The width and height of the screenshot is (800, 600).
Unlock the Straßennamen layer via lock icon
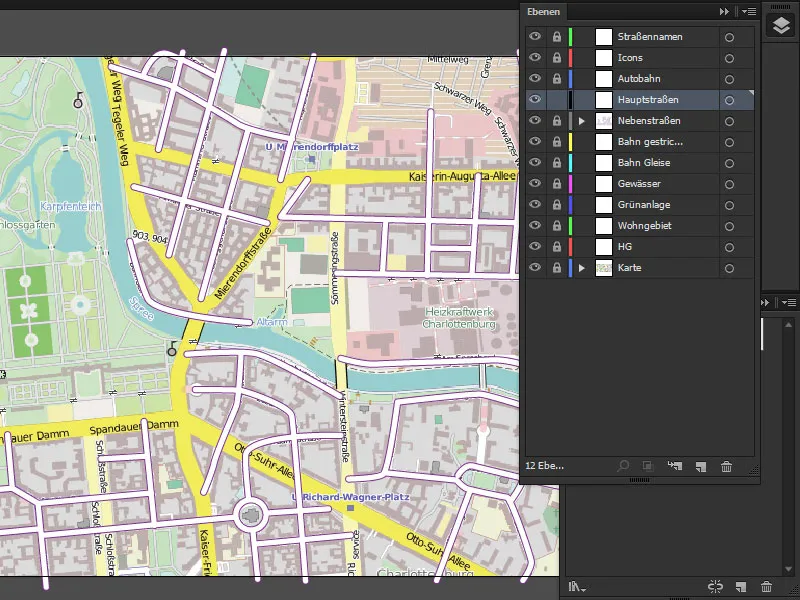(557, 37)
